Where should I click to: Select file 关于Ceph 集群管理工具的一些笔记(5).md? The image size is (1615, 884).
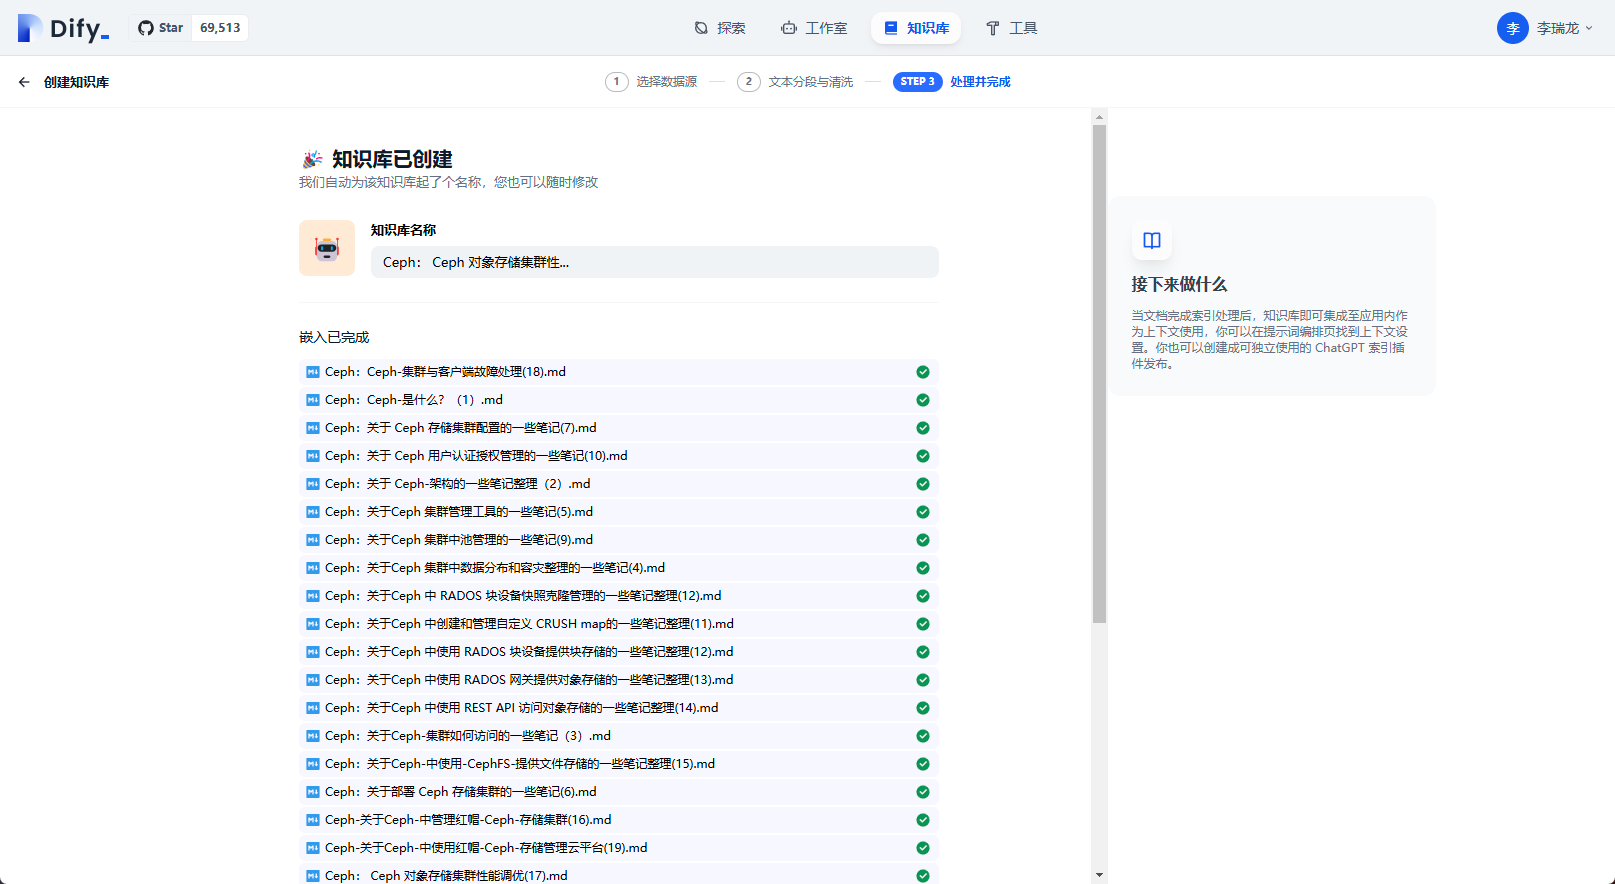pos(618,512)
